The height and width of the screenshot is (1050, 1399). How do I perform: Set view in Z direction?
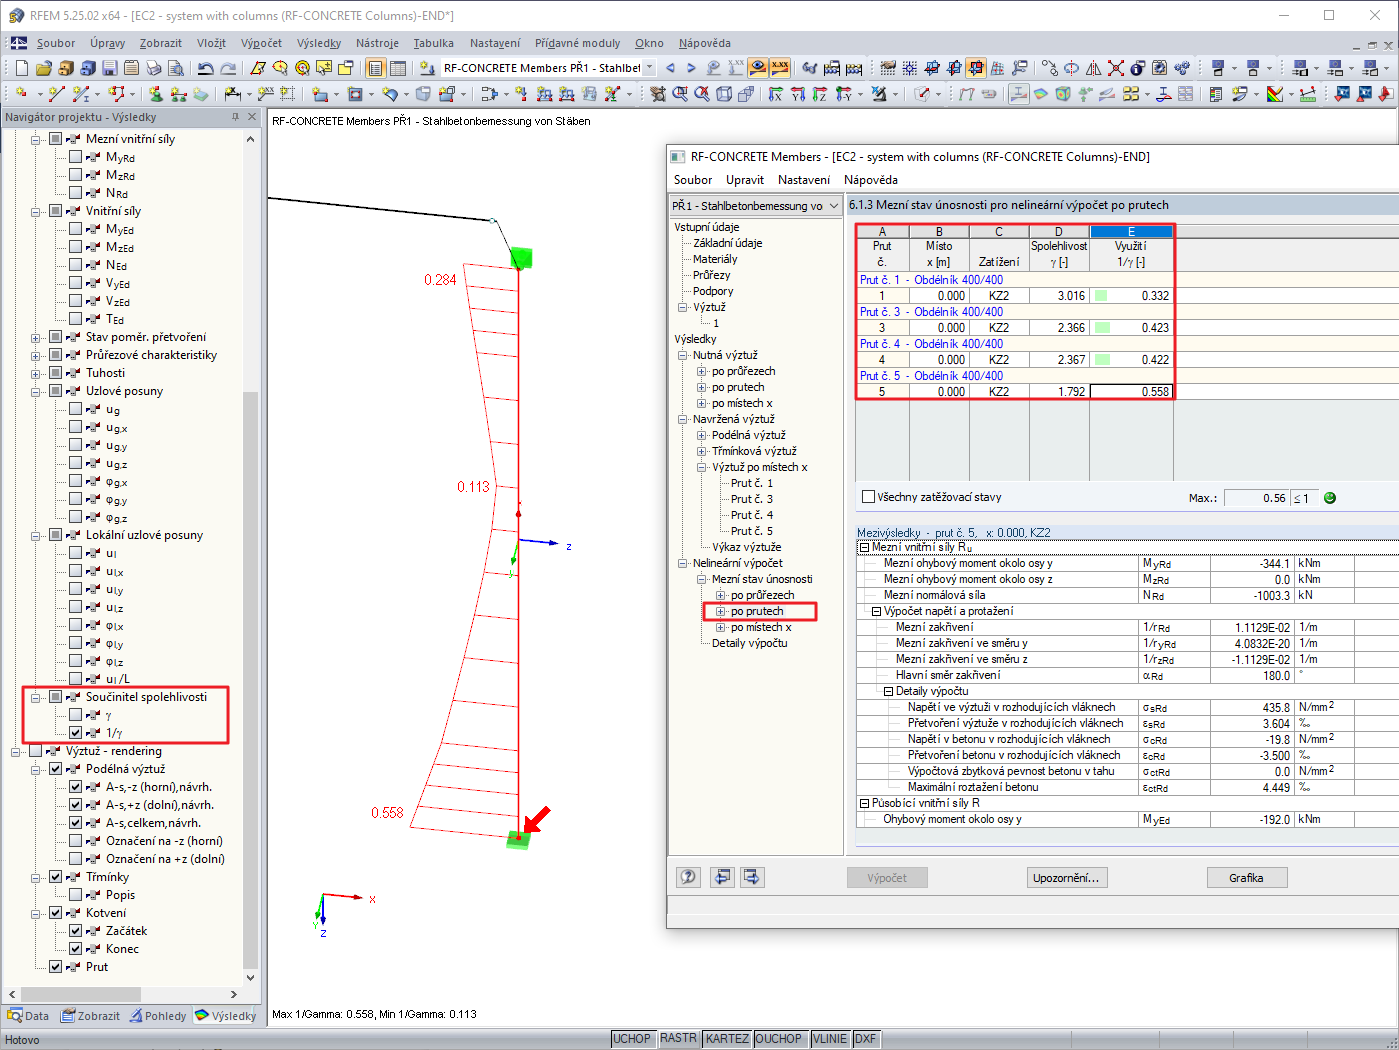point(820,94)
